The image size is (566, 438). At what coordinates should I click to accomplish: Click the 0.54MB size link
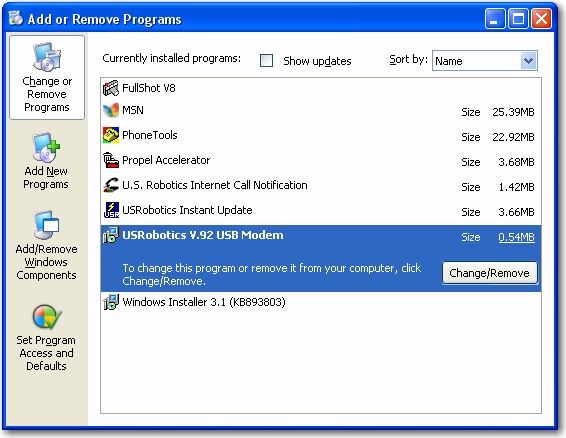(x=516, y=237)
